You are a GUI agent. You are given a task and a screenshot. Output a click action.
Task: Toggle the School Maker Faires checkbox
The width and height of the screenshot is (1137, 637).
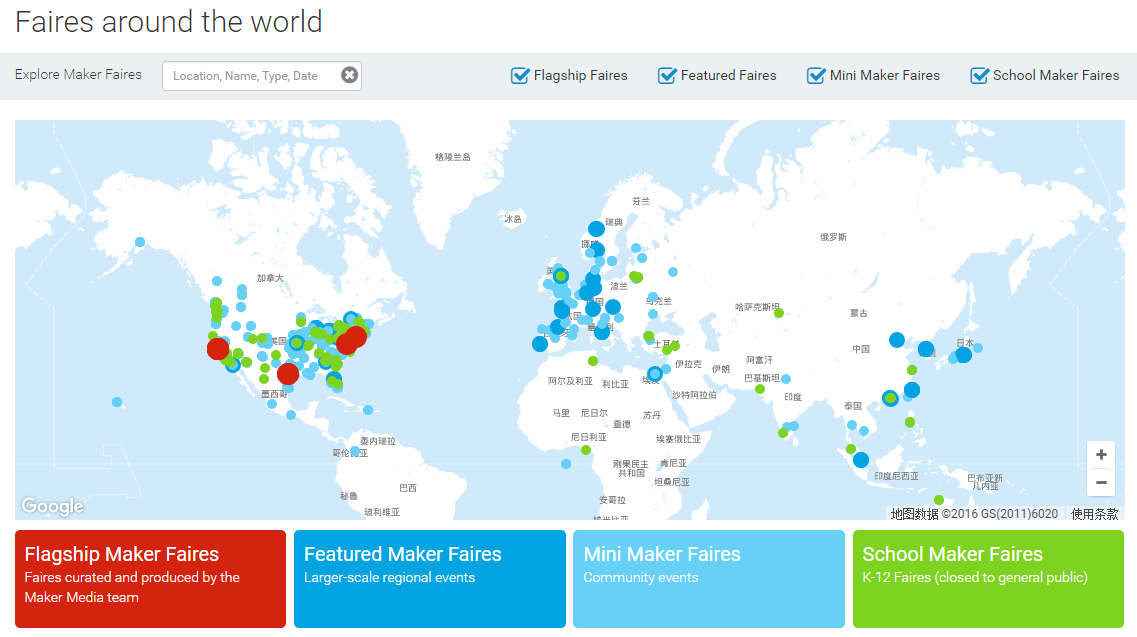(x=979, y=75)
